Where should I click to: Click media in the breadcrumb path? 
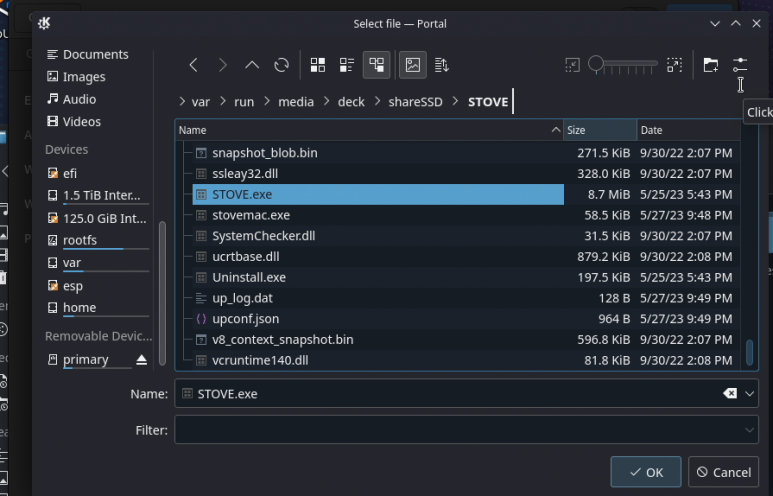coord(296,102)
